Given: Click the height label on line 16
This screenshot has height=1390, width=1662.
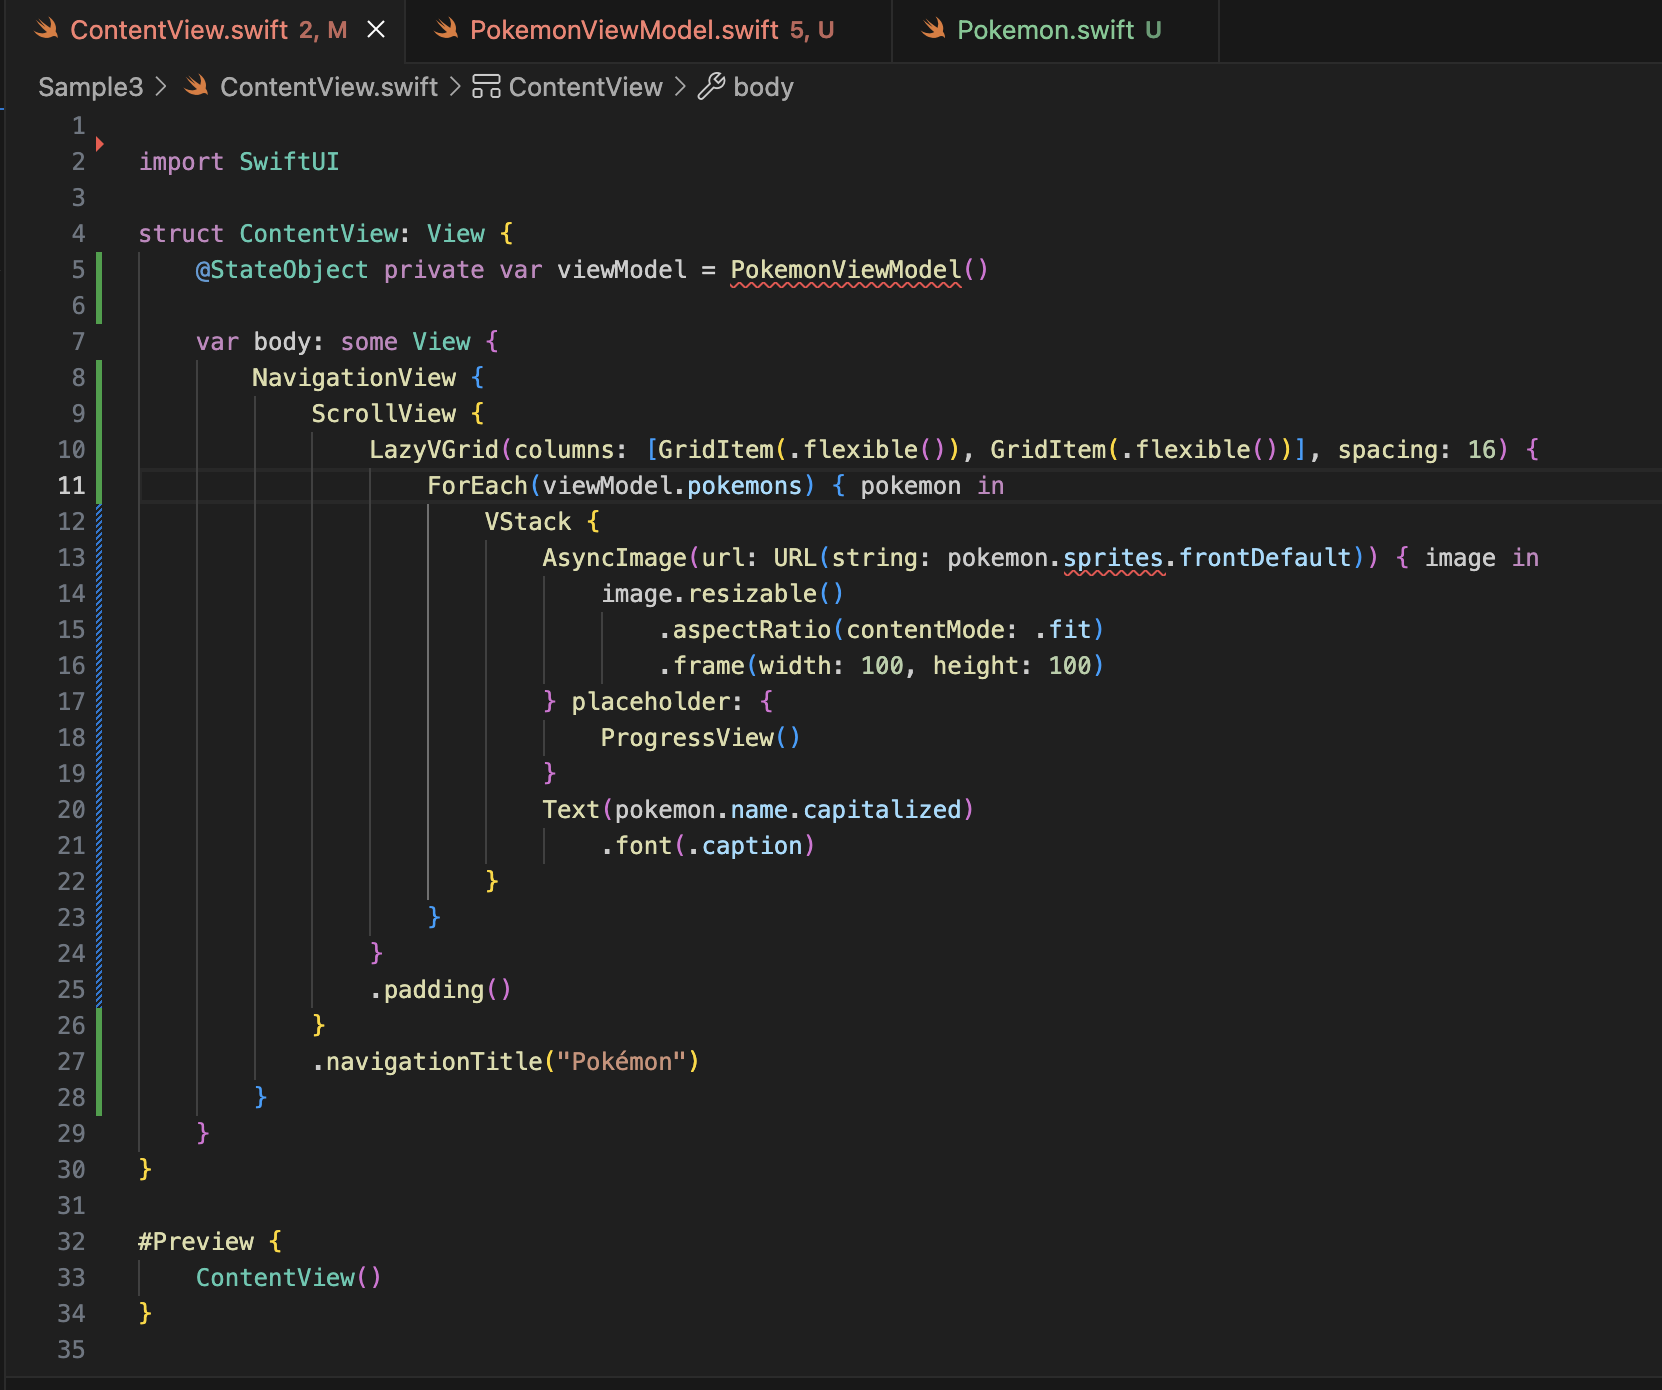Looking at the screenshot, I should point(976,666).
